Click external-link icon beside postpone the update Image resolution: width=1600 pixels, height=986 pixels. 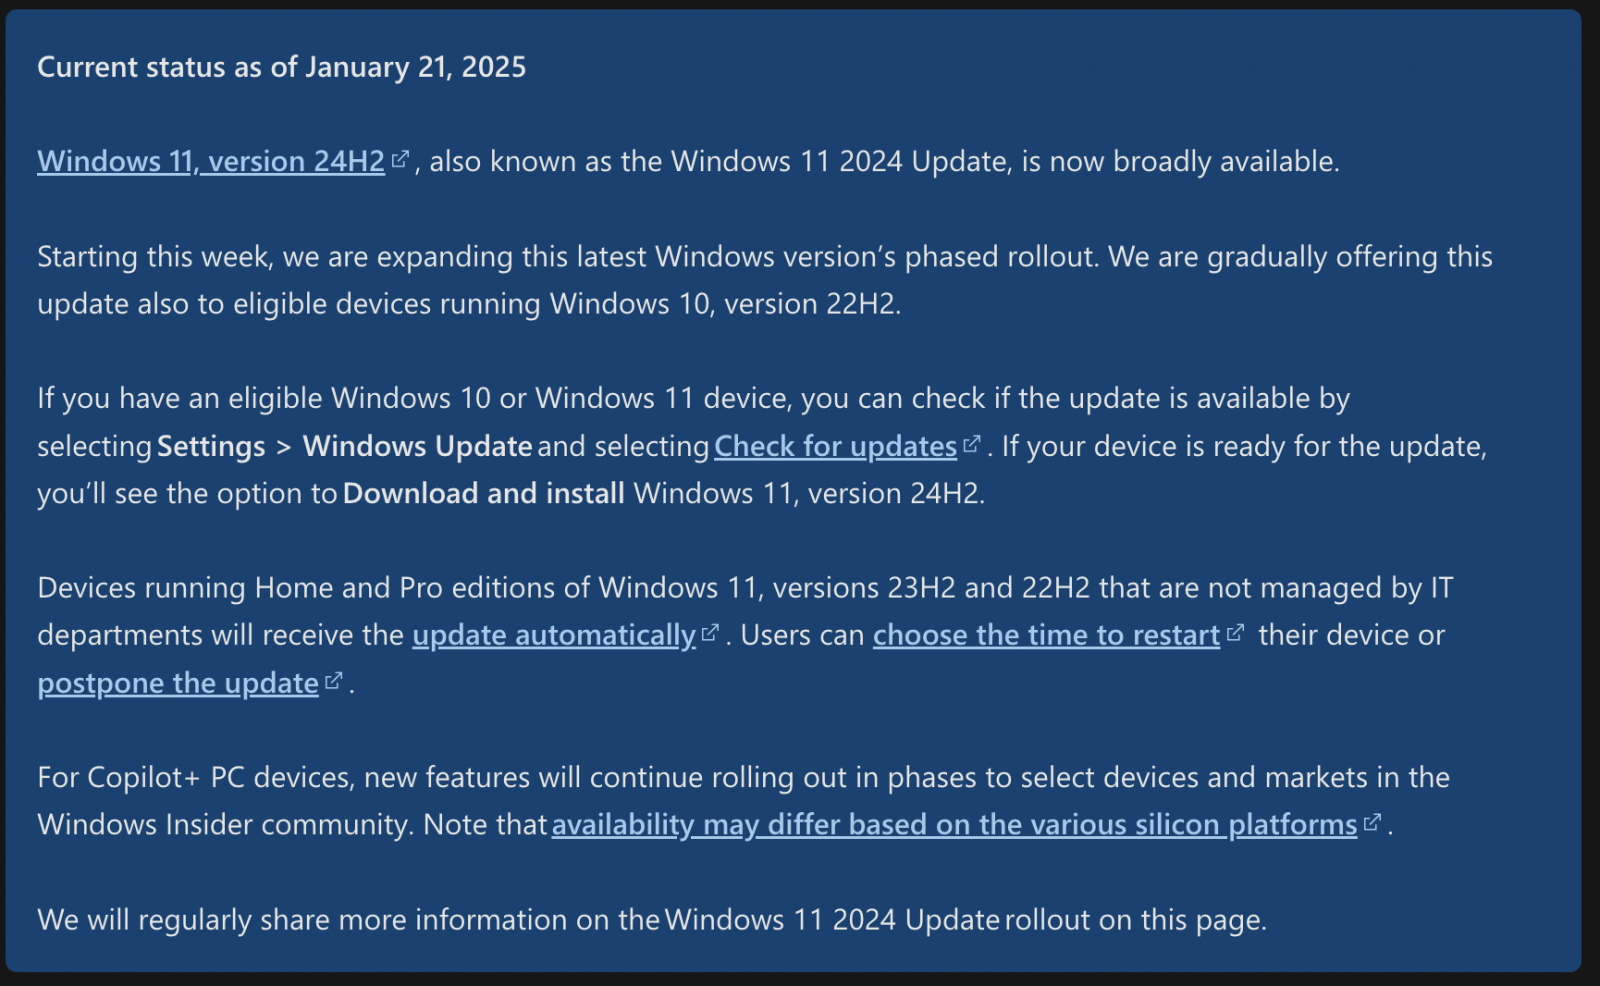[x=334, y=681]
